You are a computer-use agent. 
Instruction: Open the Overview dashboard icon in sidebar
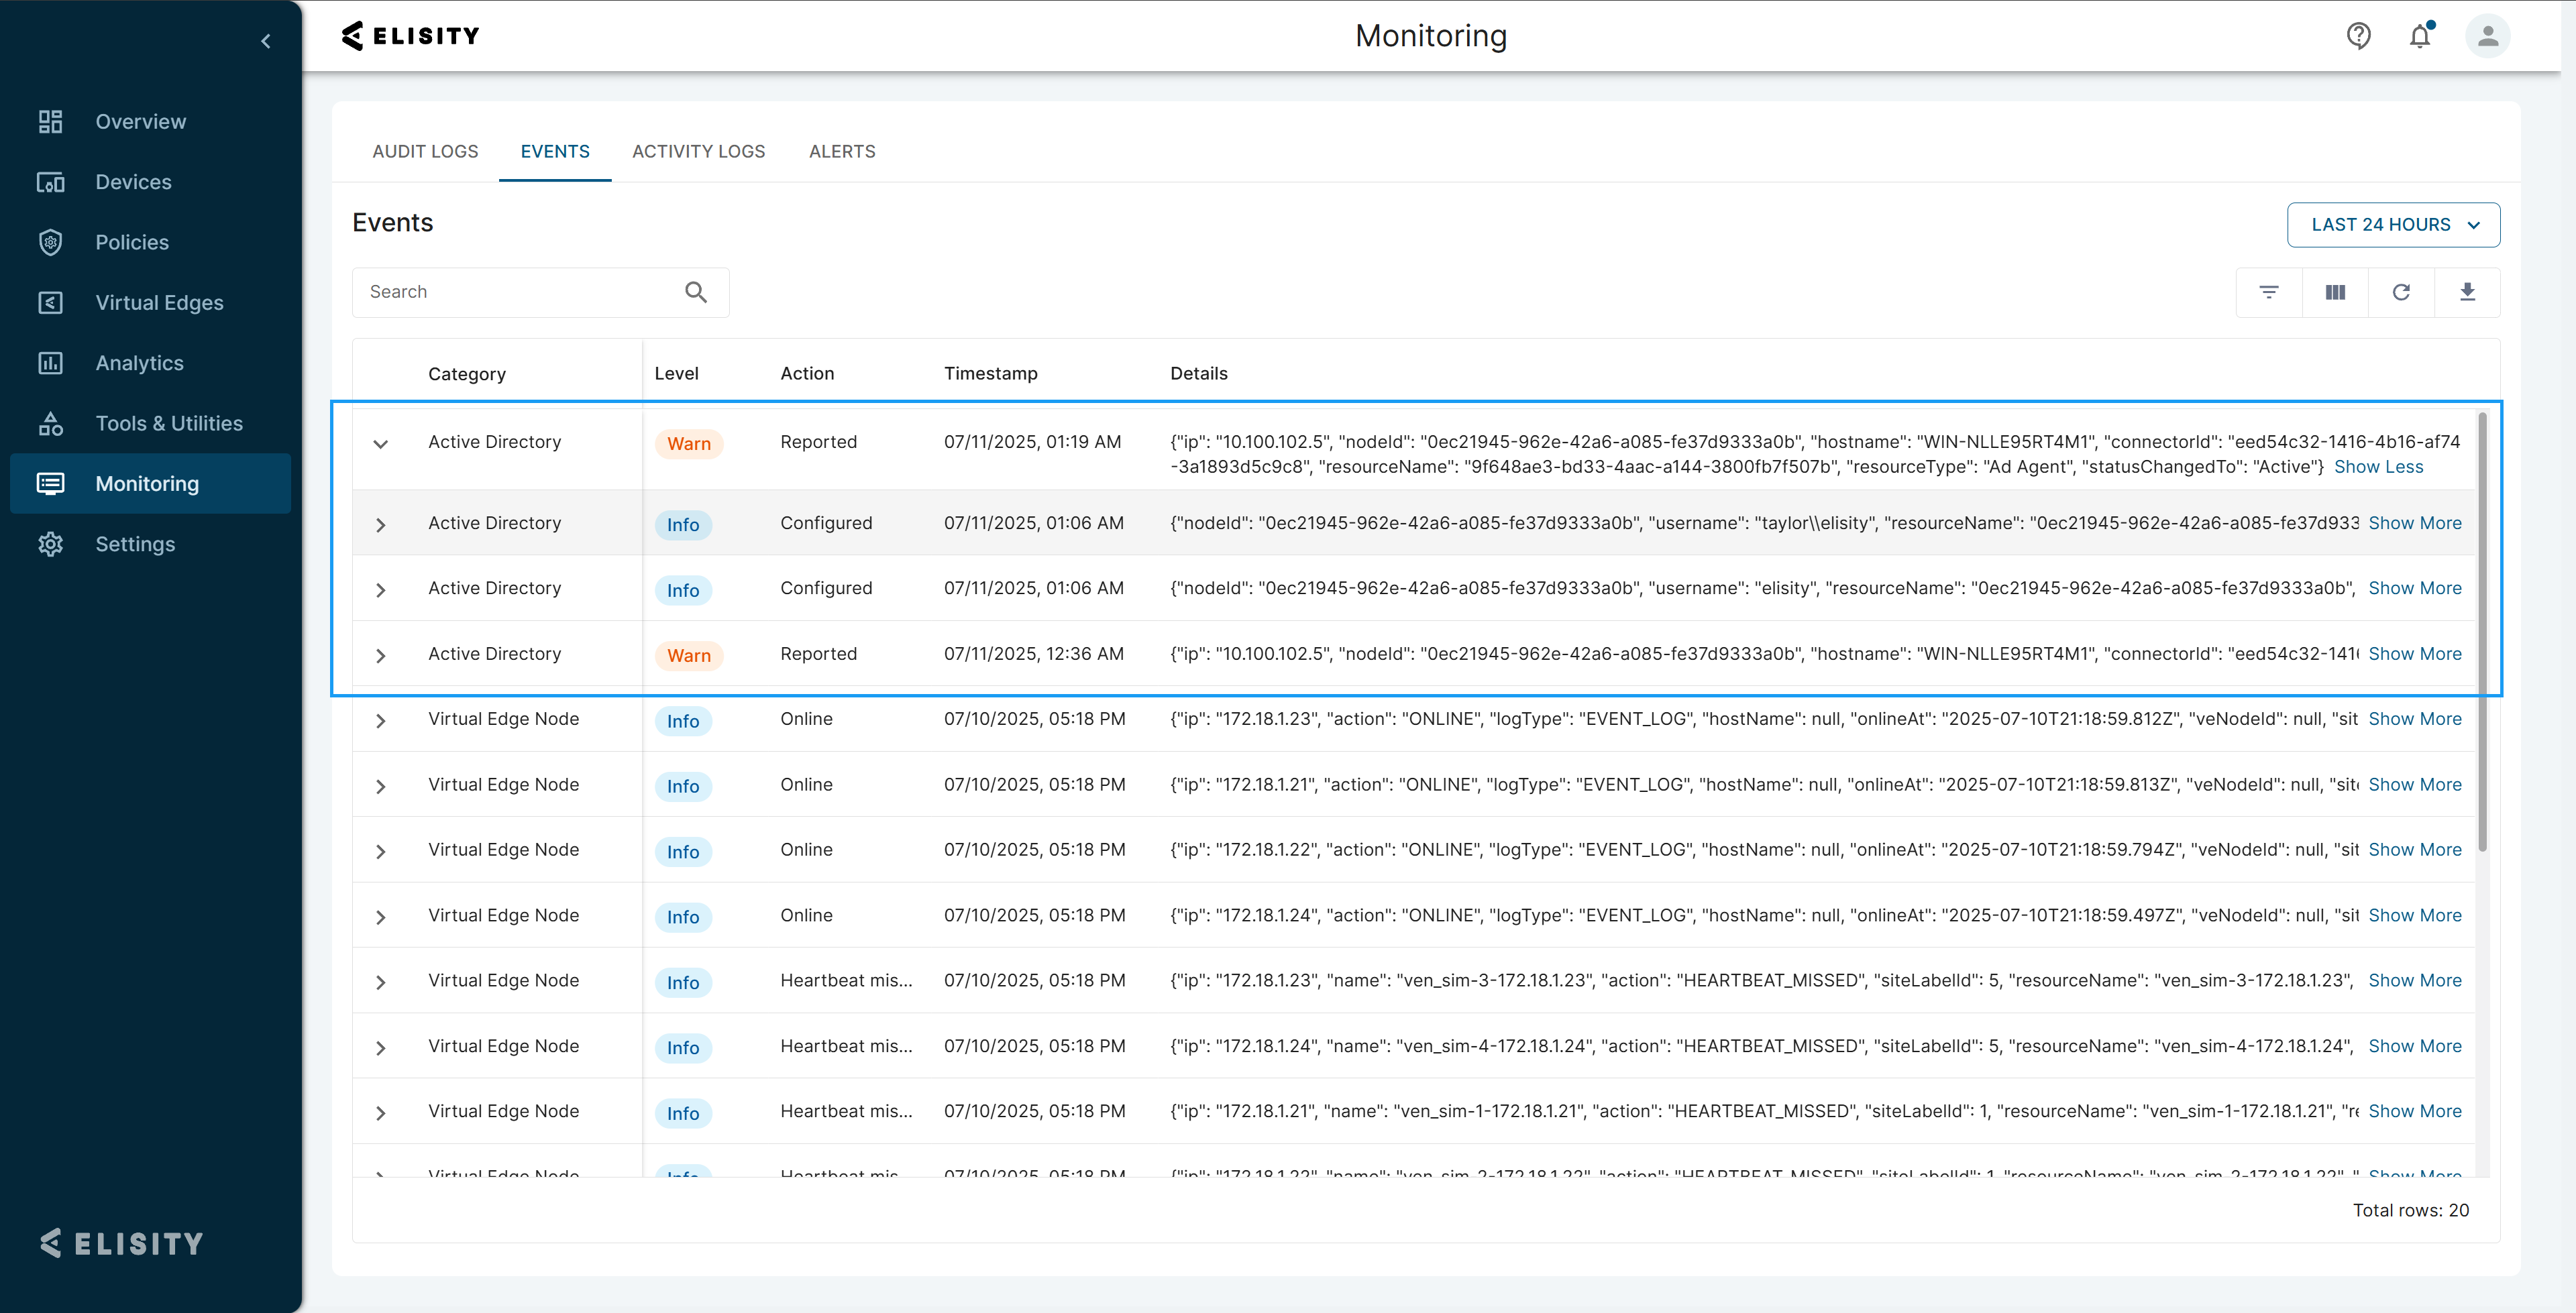[51, 122]
